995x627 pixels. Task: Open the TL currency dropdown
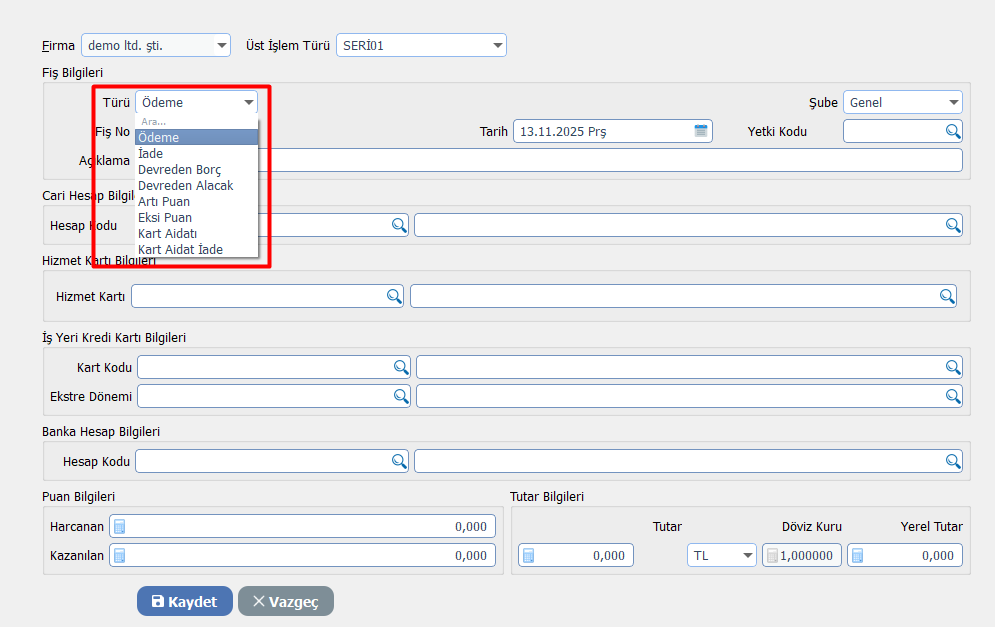click(746, 556)
